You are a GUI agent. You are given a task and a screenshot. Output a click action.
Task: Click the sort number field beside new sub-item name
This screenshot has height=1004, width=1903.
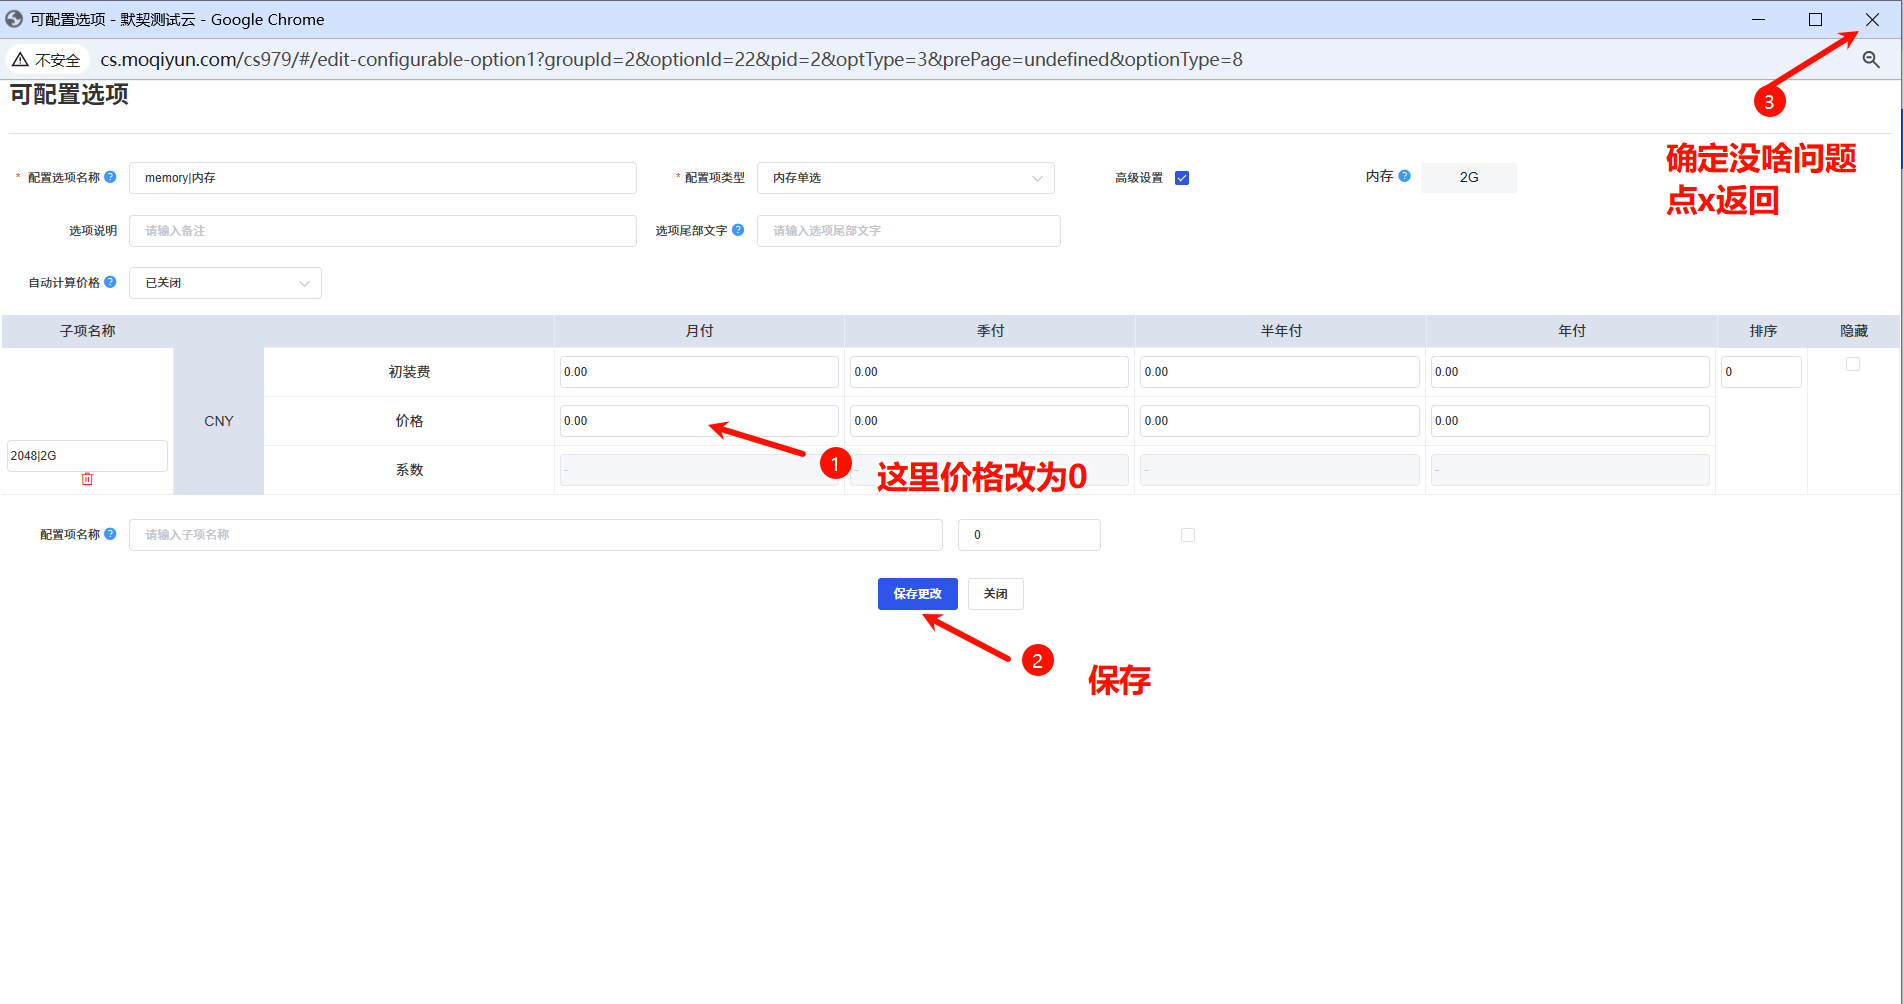[1029, 535]
